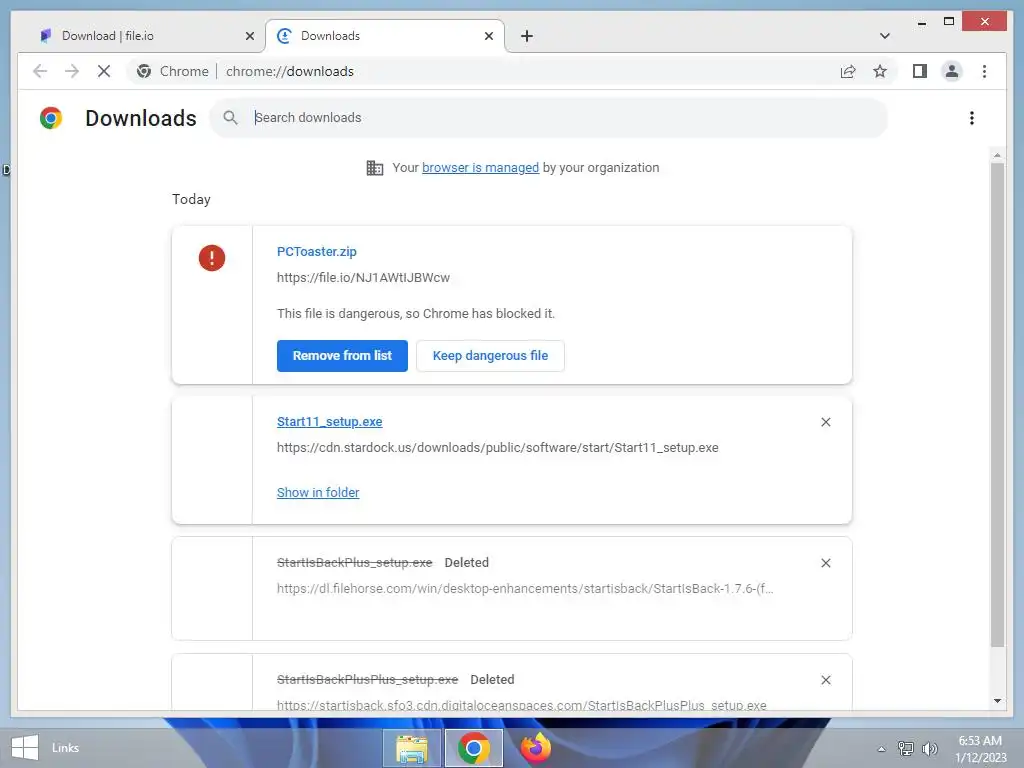Go back using the browser back arrow
This screenshot has width=1024, height=768.
(40, 71)
